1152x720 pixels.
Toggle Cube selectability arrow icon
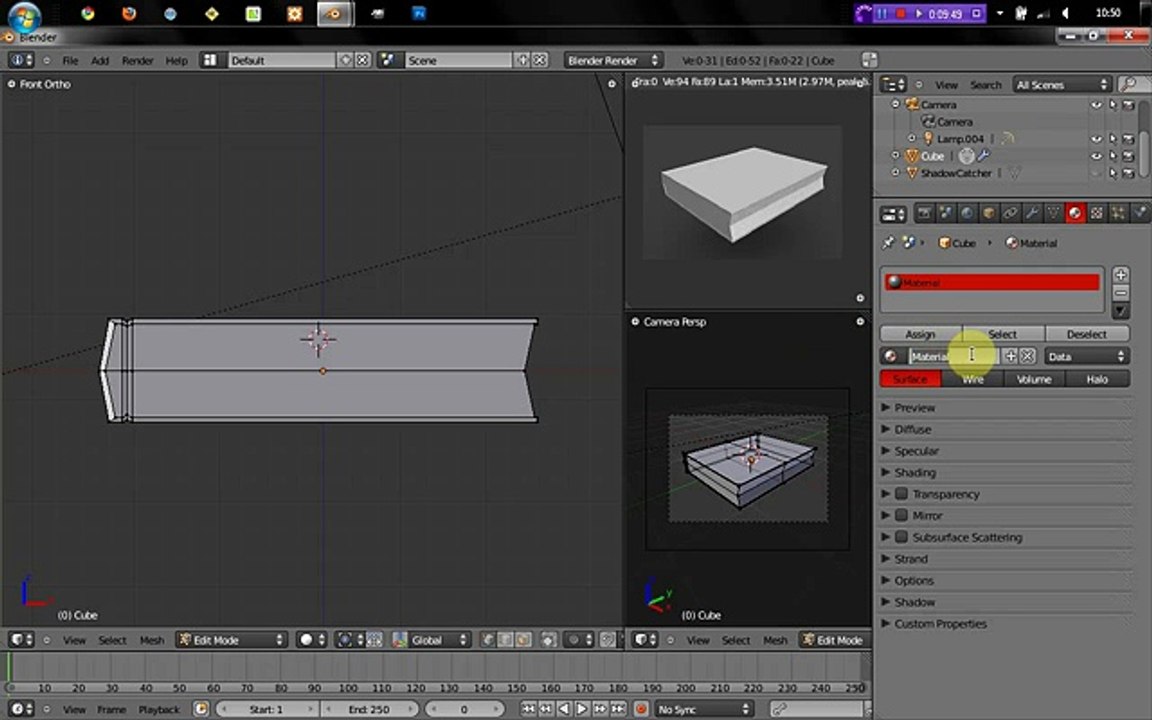pyautogui.click(x=1113, y=156)
